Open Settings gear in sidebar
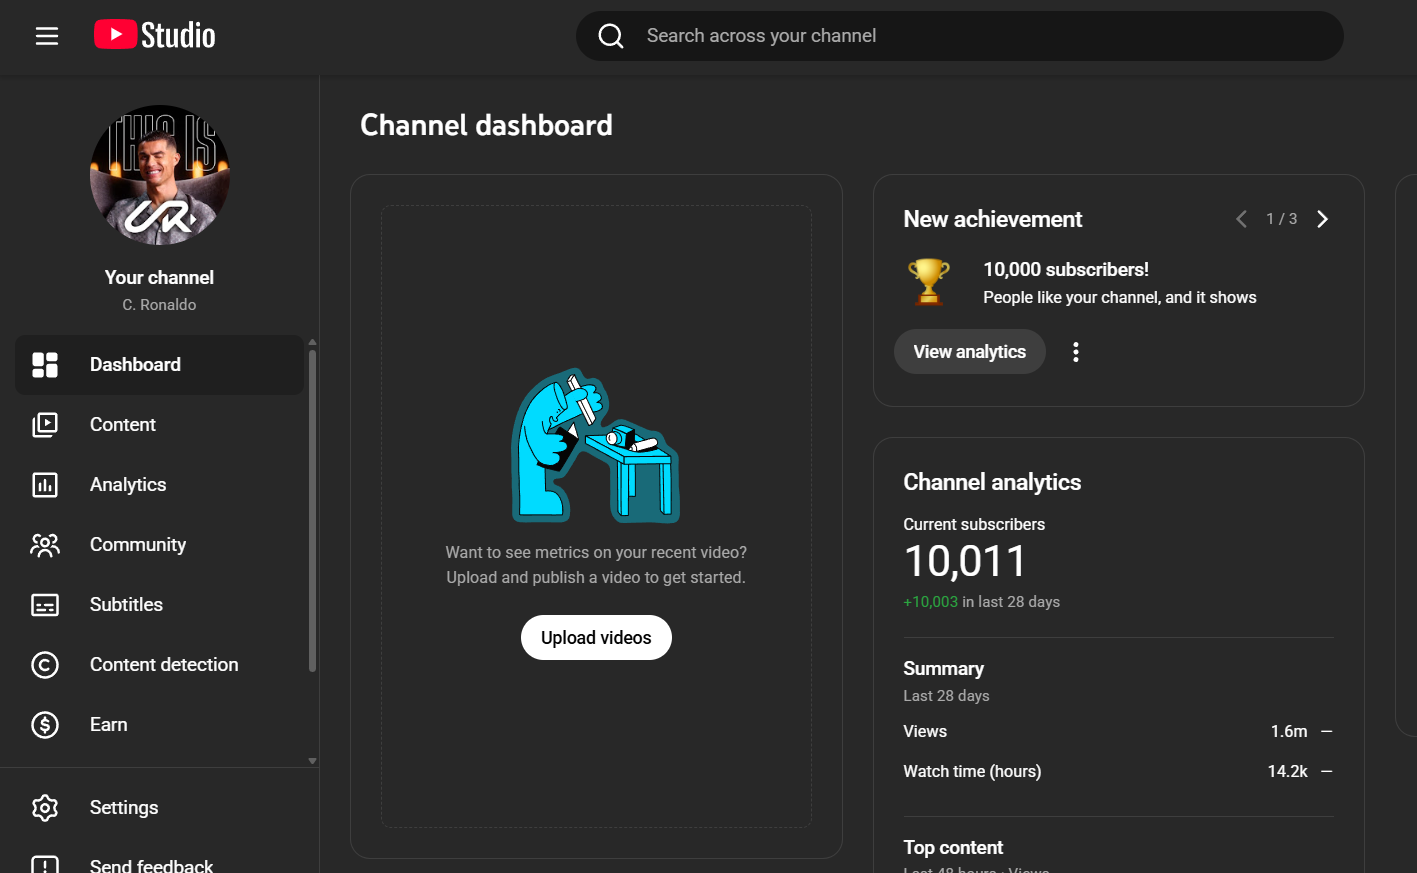This screenshot has height=873, width=1417. 45,807
